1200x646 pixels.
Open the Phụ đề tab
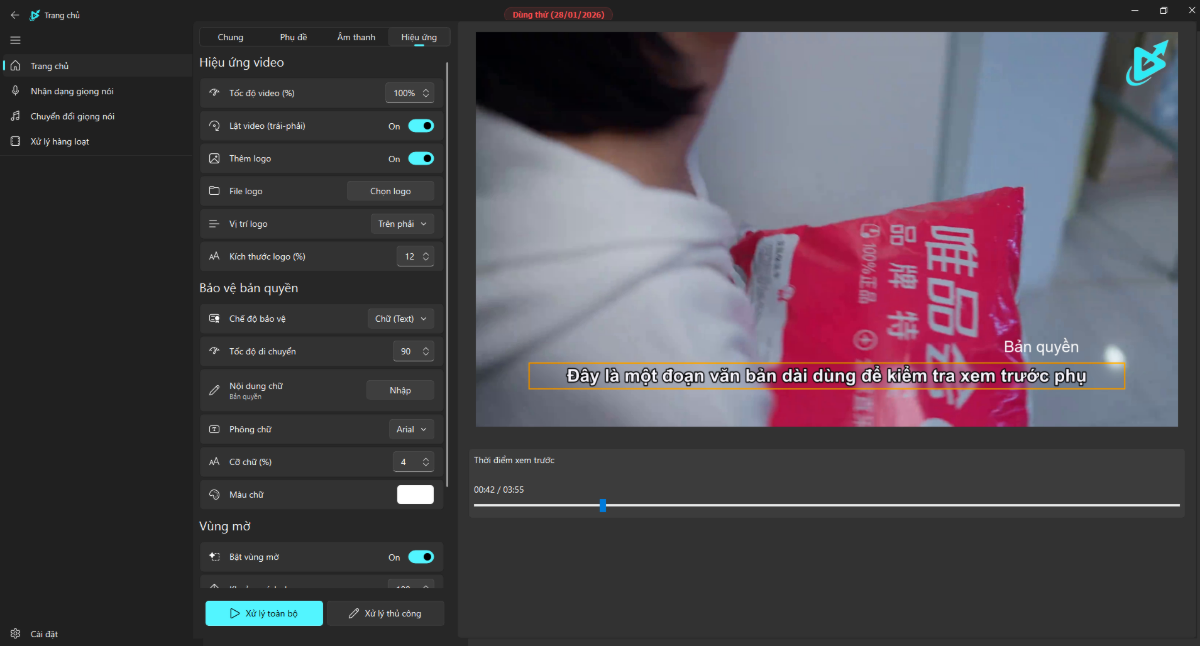point(293,36)
